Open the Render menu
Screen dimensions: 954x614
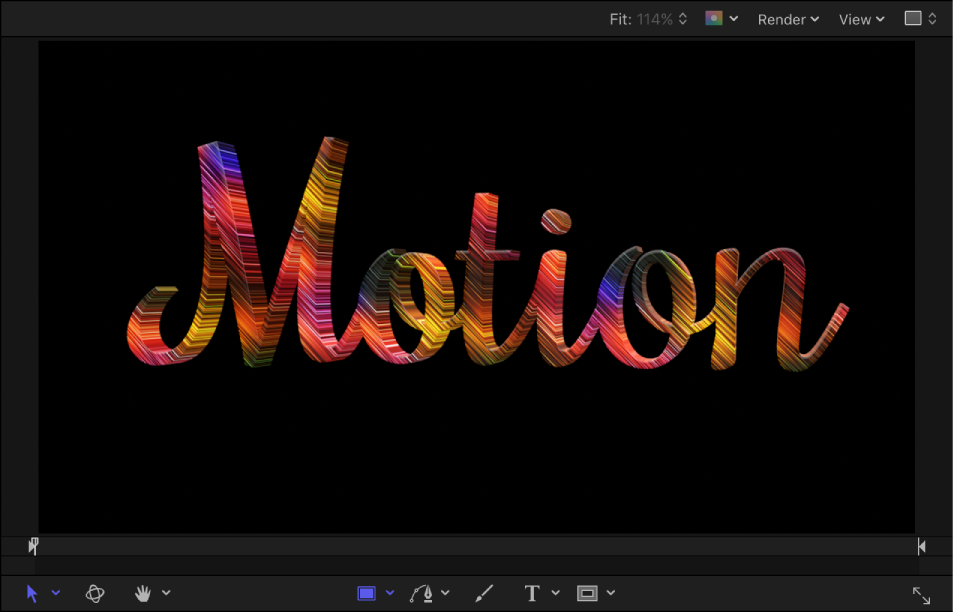pos(788,19)
